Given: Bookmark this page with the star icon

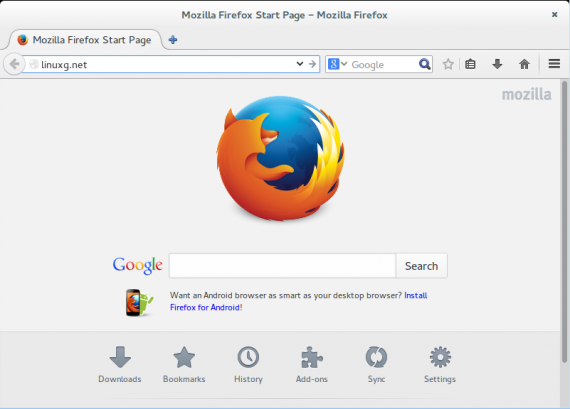Looking at the screenshot, I should (448, 64).
